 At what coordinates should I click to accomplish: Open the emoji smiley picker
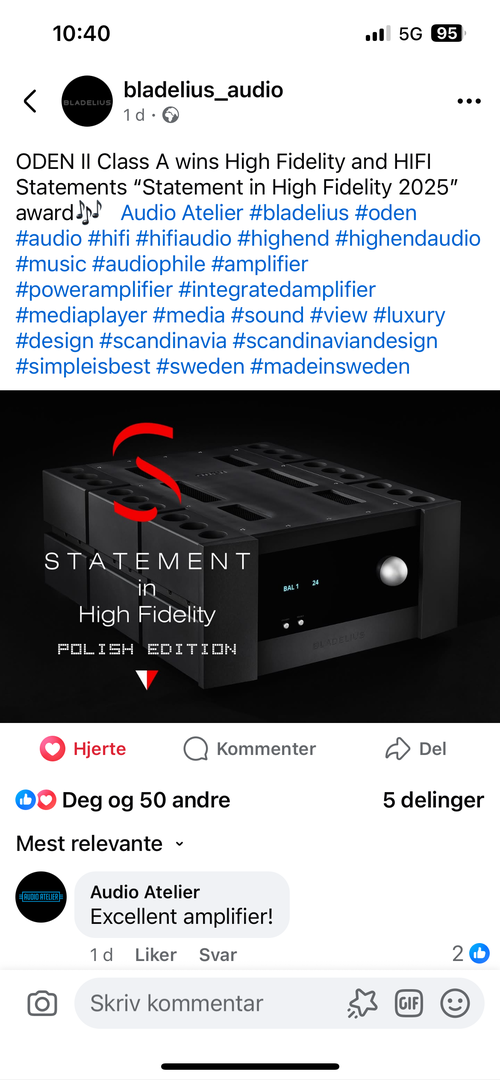[455, 1003]
